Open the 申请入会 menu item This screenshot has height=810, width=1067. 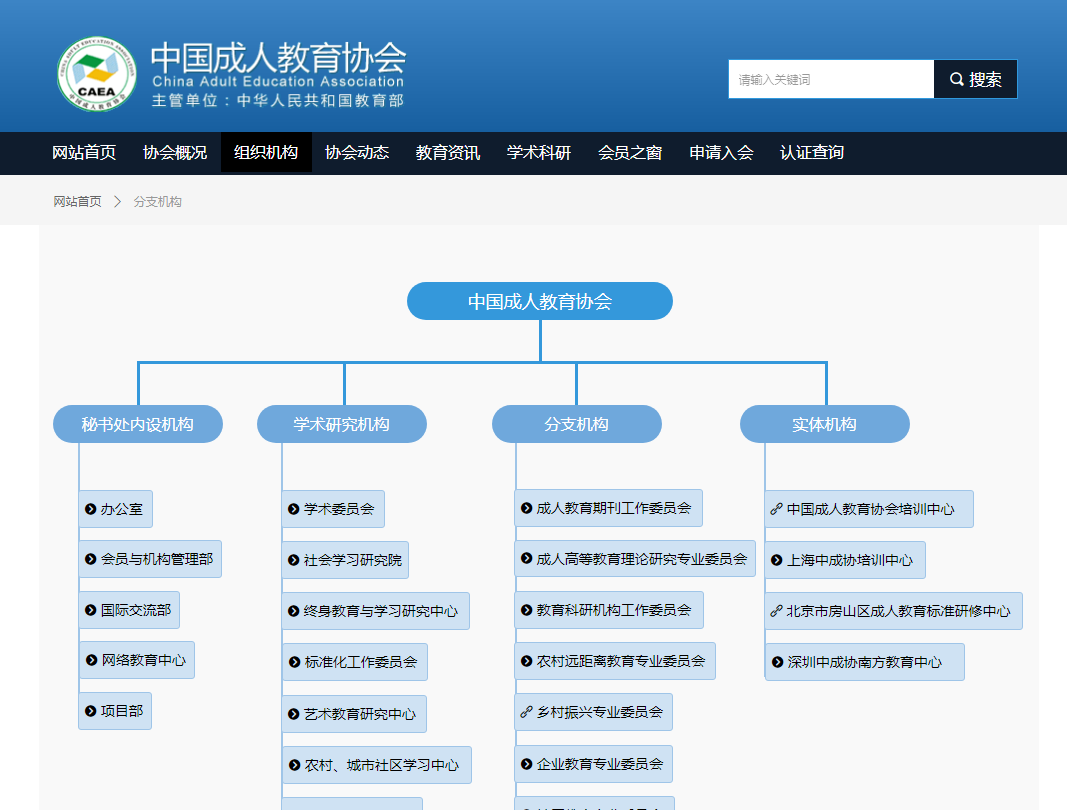[x=721, y=152]
